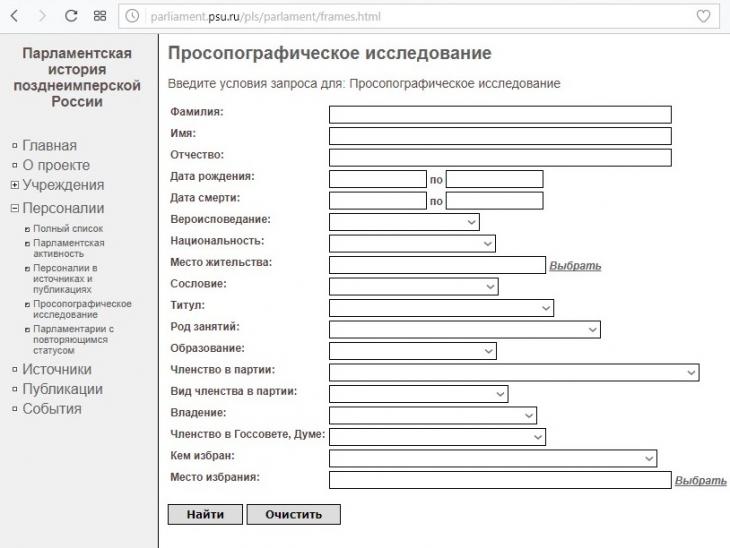This screenshot has width=730, height=548.
Task: Expand the Учреждения tree node
Action: tap(15, 185)
